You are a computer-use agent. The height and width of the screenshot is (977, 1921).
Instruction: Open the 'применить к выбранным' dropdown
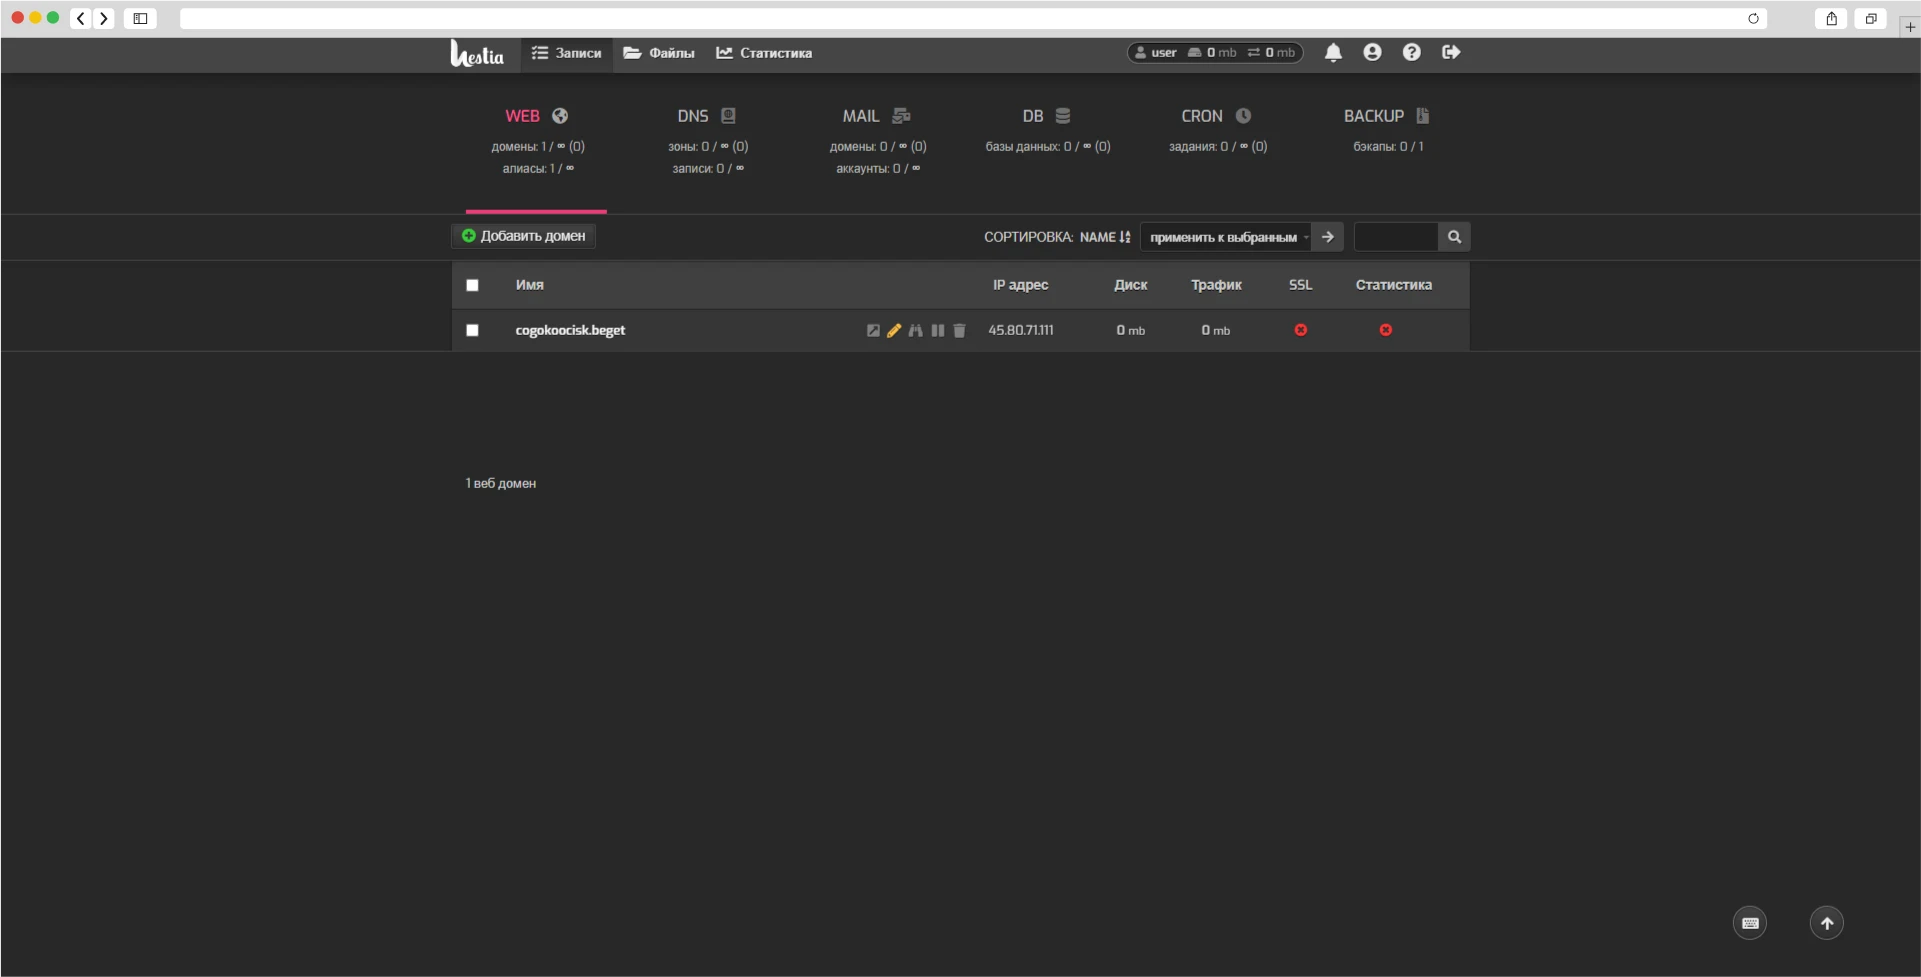pyautogui.click(x=1225, y=238)
